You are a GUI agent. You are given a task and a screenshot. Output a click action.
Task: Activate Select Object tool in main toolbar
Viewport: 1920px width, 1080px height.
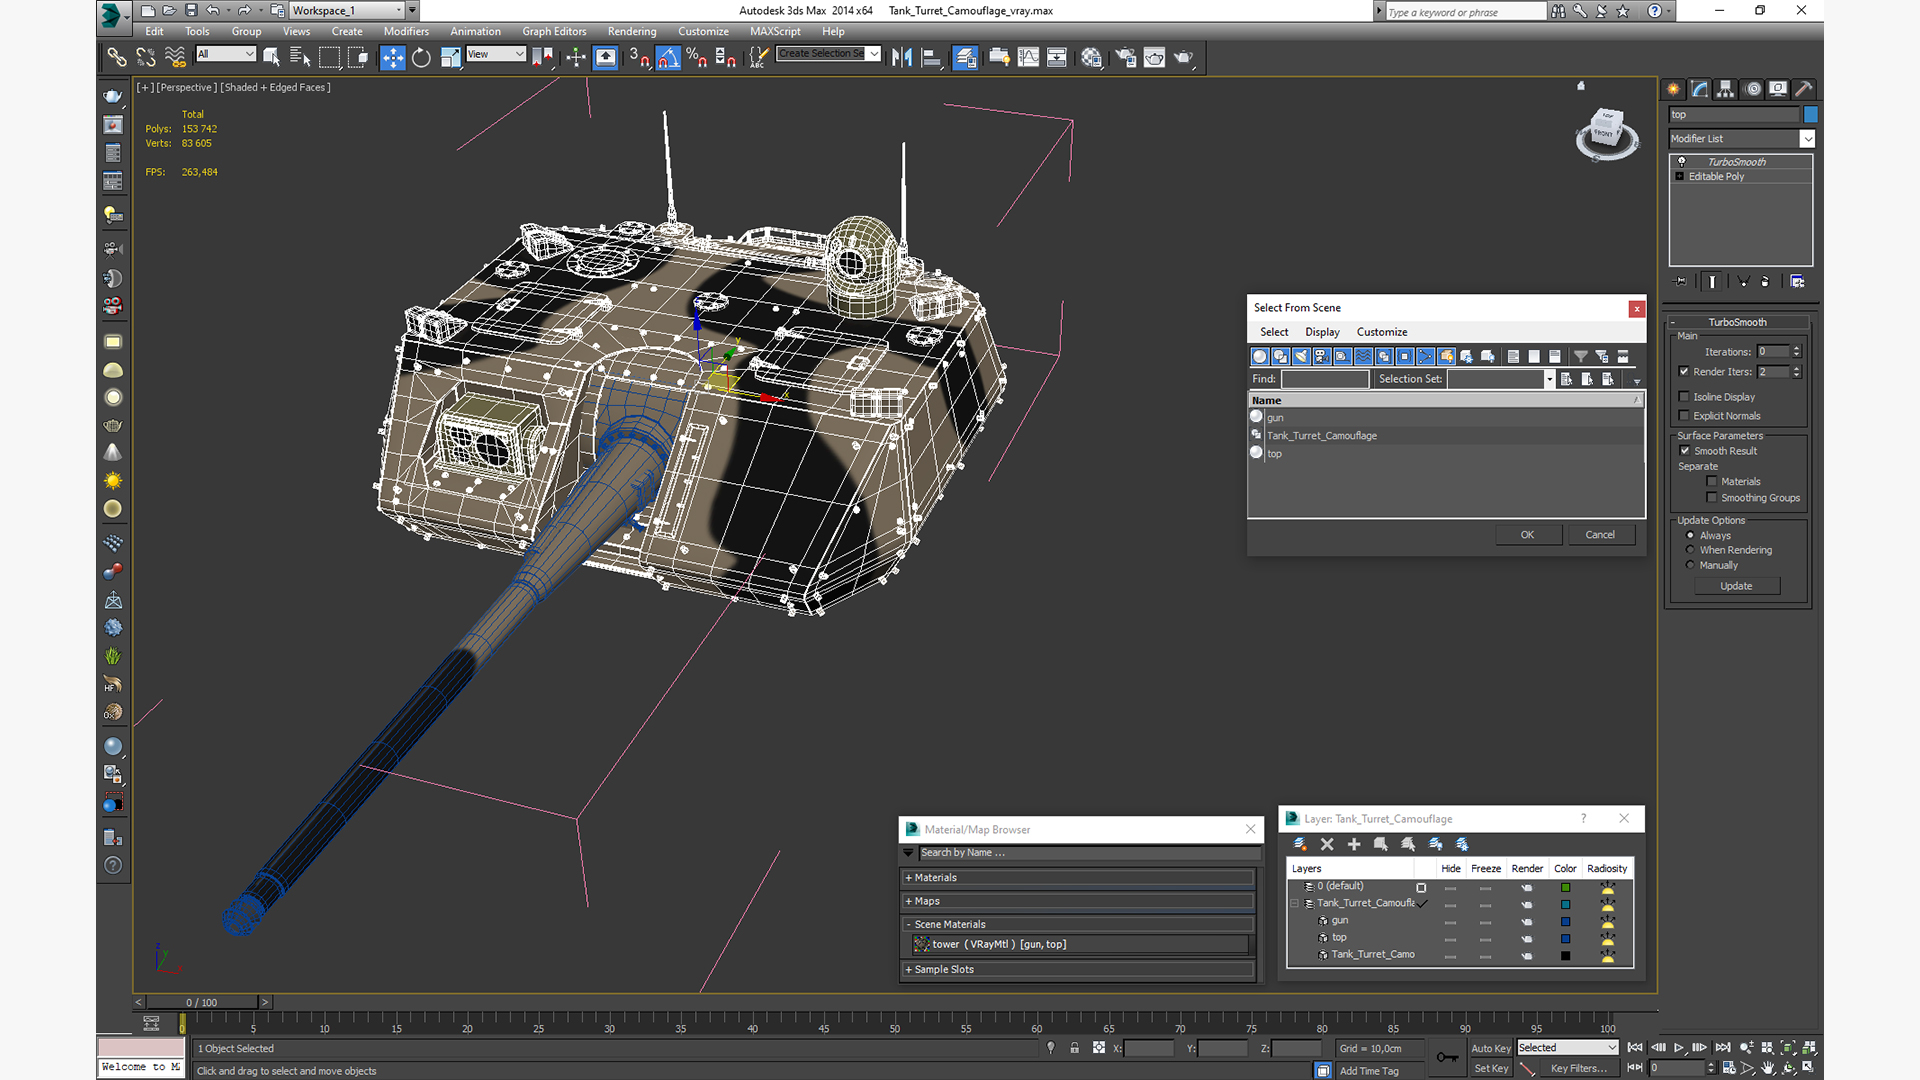pos(271,57)
